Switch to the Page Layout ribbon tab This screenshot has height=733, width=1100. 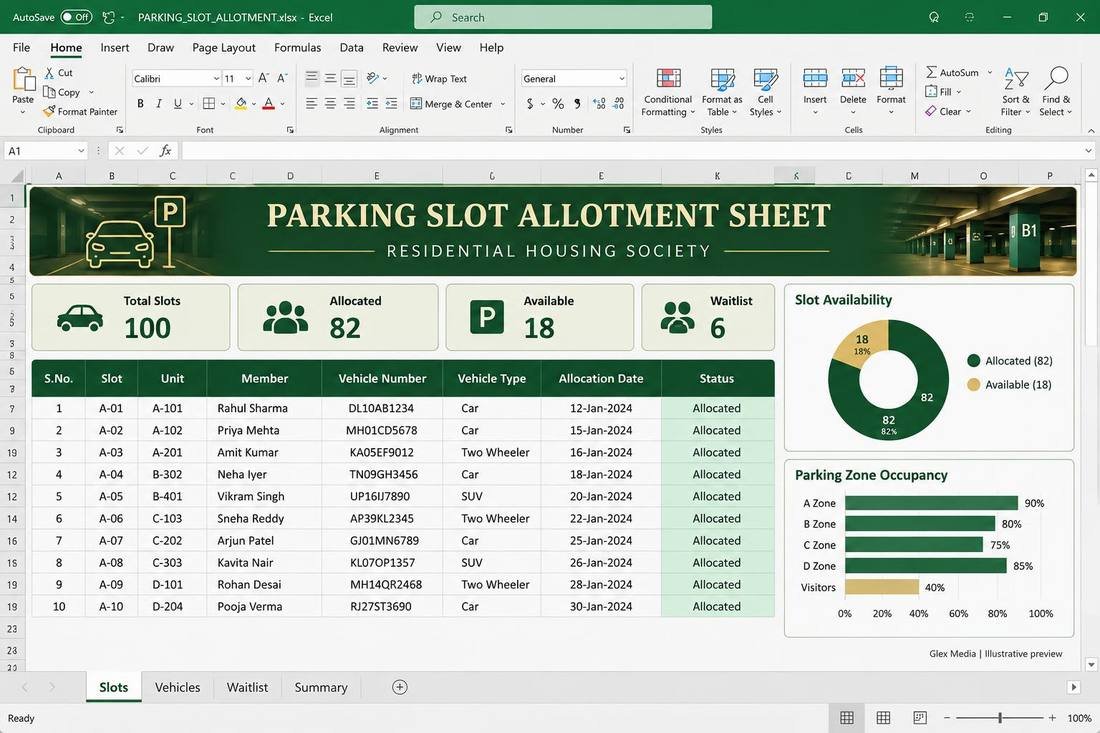(x=224, y=47)
